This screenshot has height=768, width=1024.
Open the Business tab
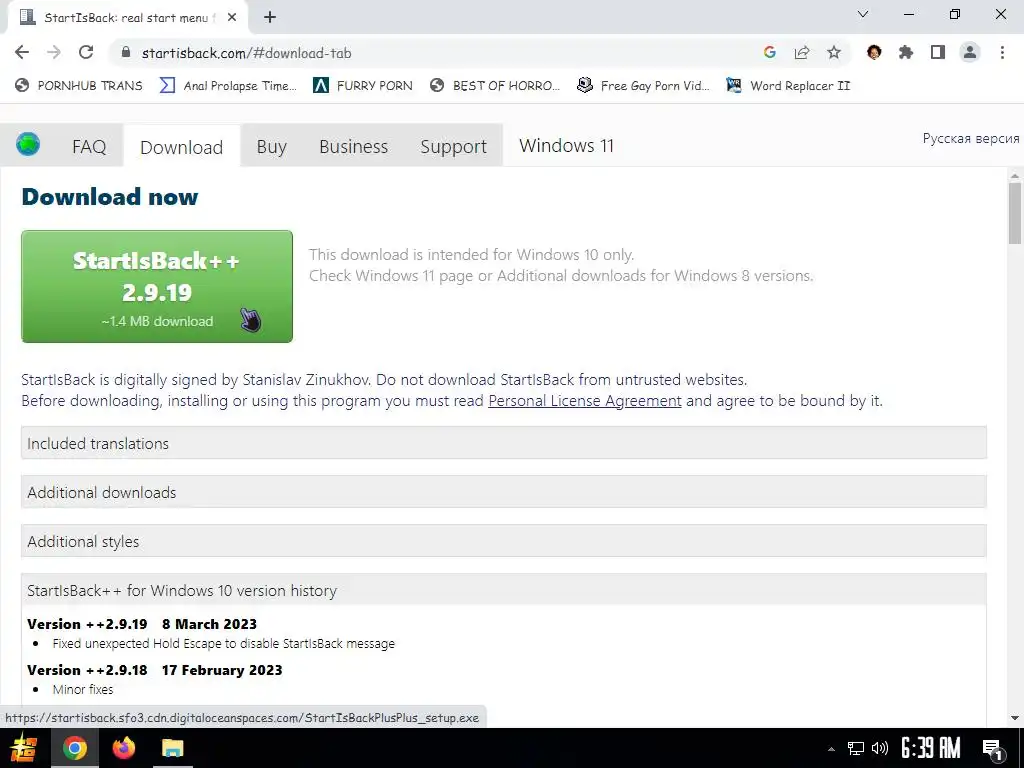tap(353, 146)
